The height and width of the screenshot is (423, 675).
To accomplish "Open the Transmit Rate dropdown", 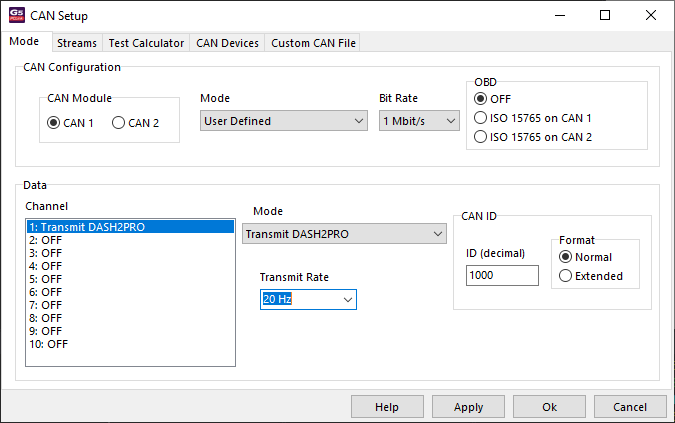I will pos(307,299).
